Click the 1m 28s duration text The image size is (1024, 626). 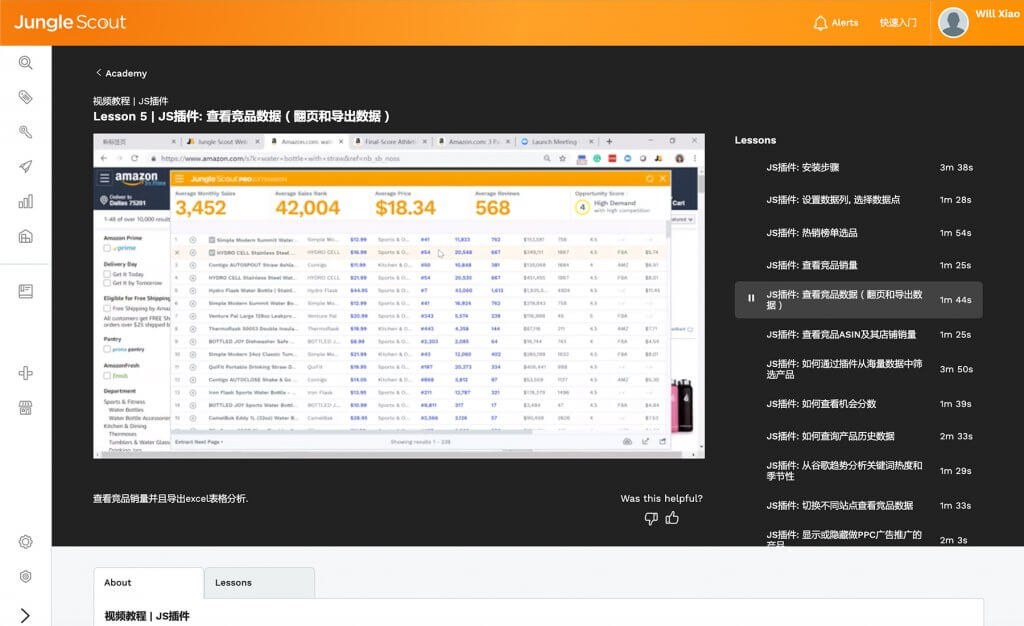955,200
